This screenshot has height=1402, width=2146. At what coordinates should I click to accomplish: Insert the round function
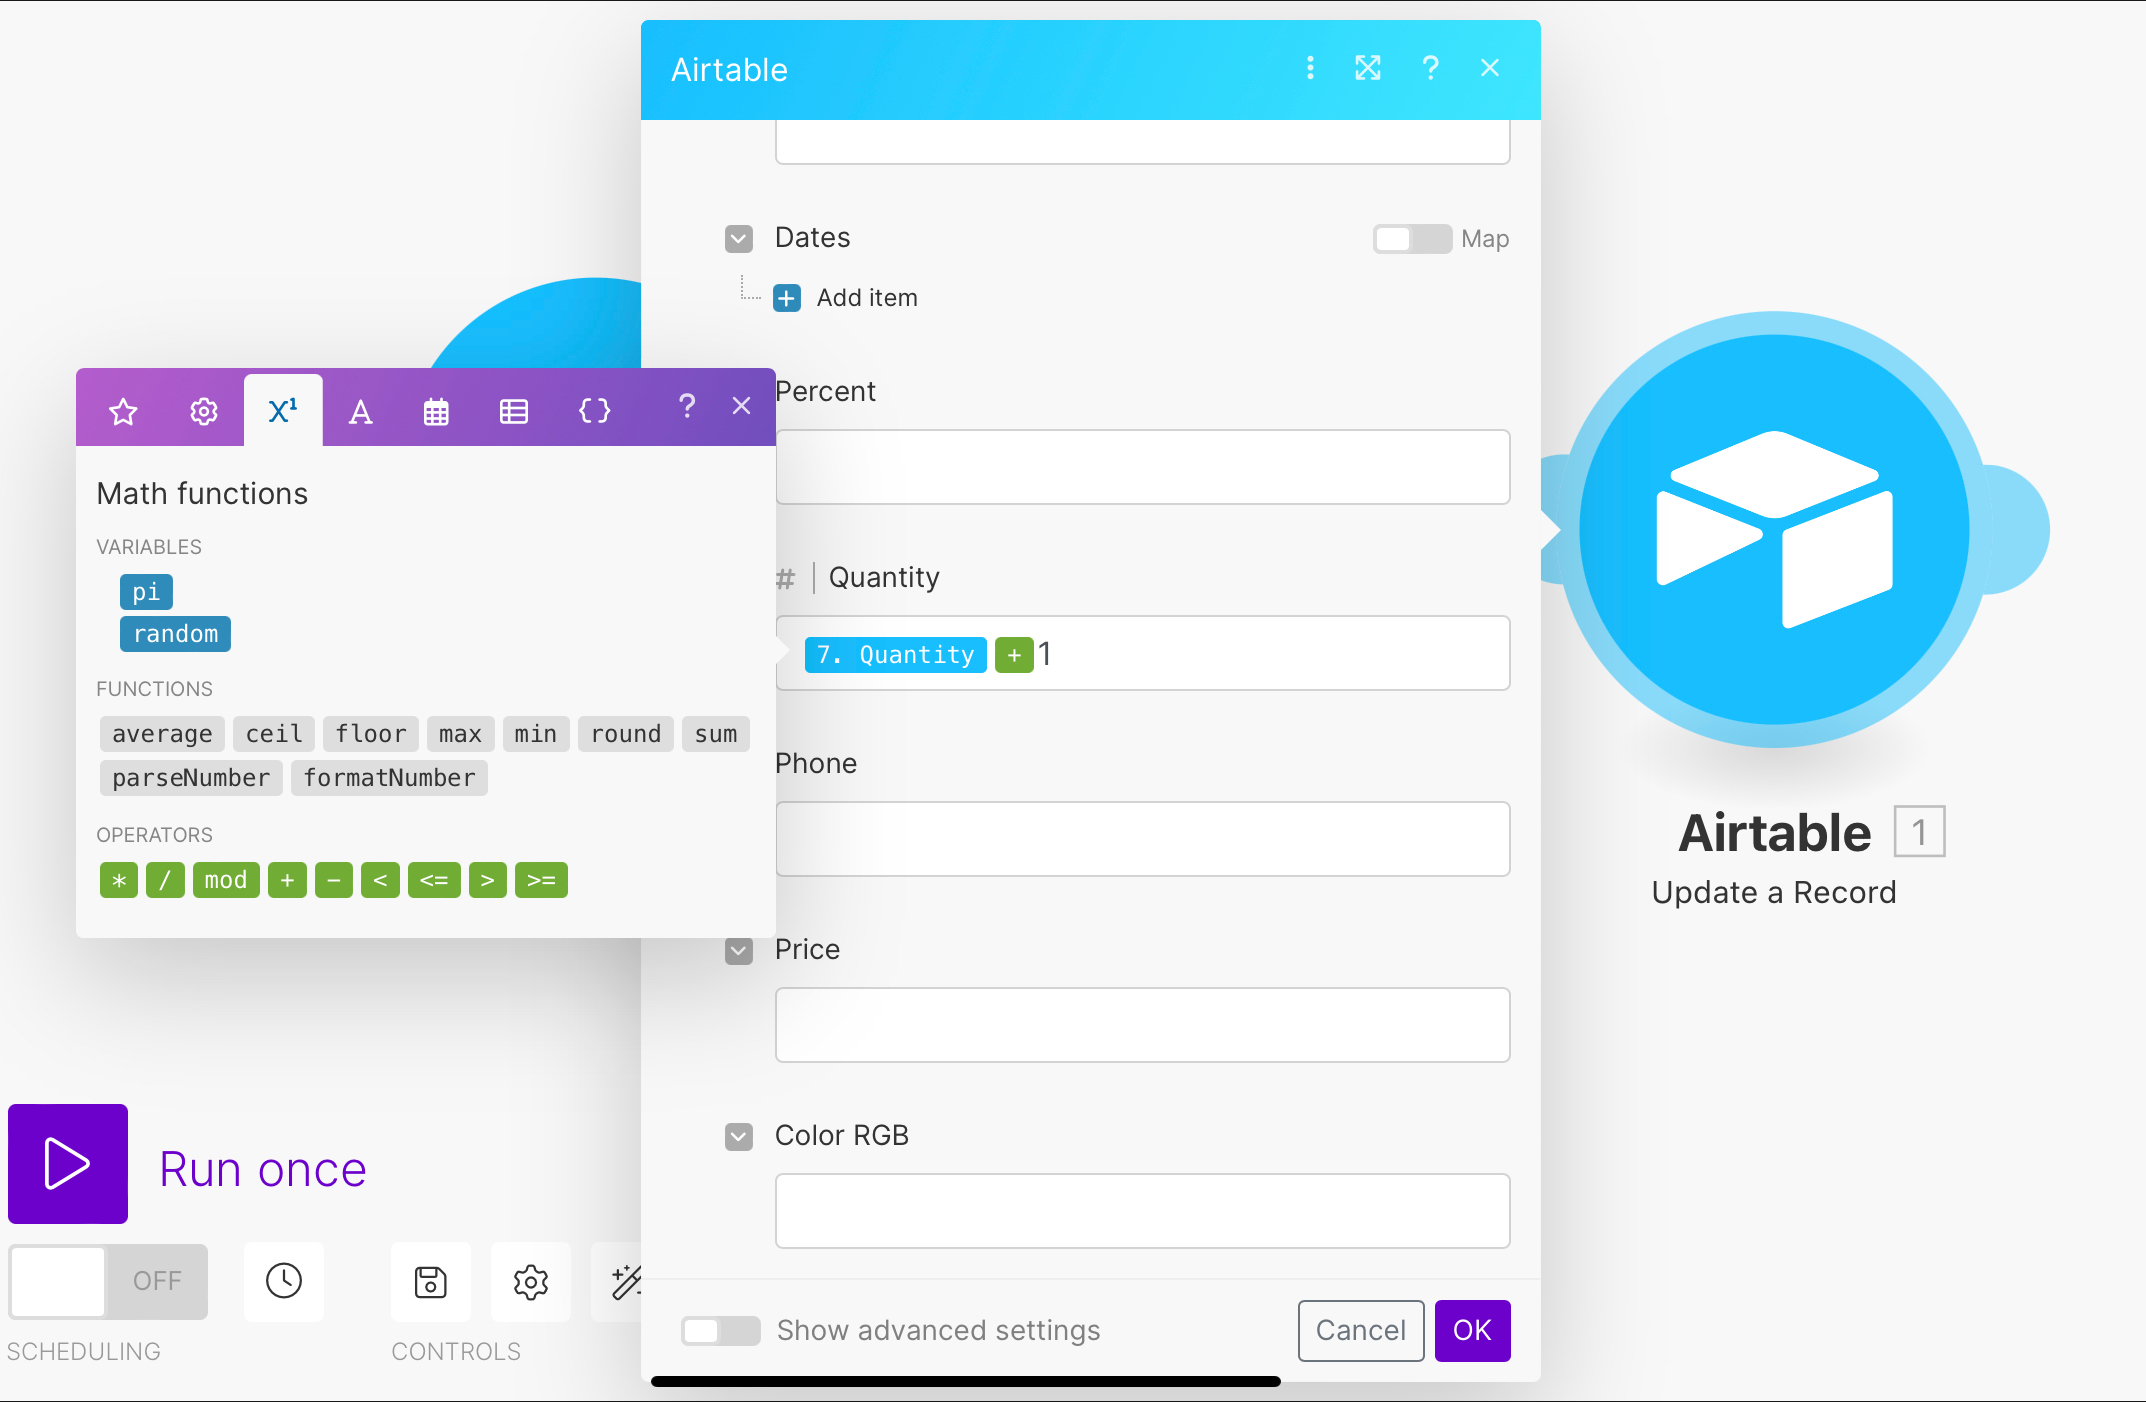[626, 734]
